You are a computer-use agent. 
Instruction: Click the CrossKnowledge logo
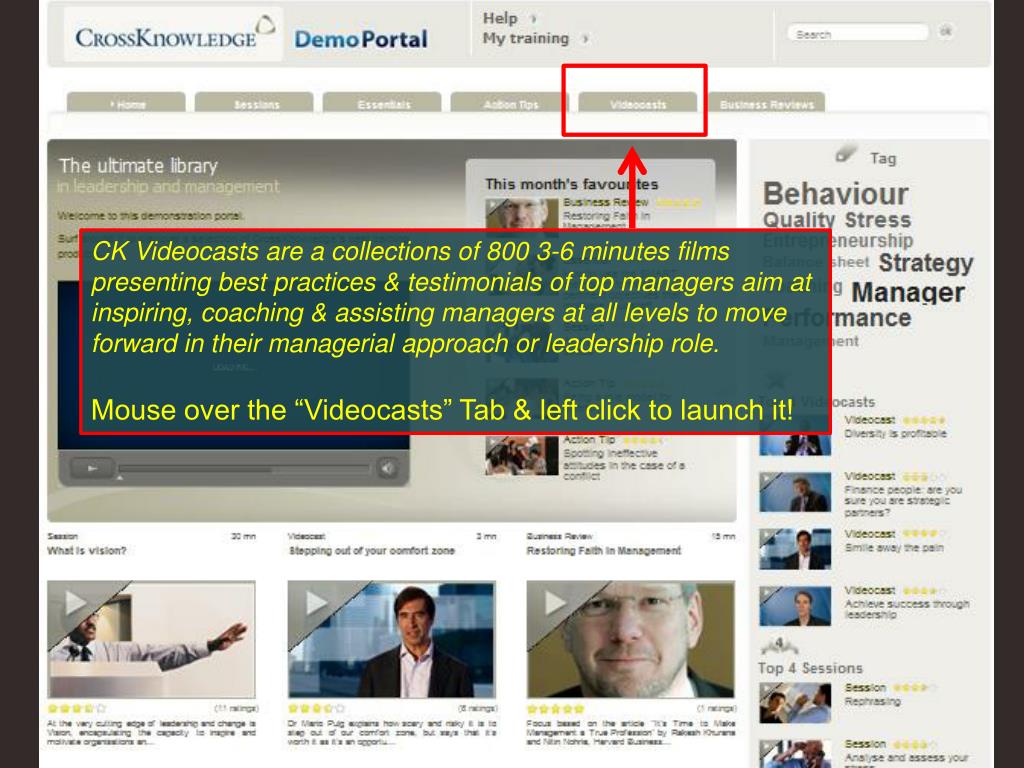174,35
